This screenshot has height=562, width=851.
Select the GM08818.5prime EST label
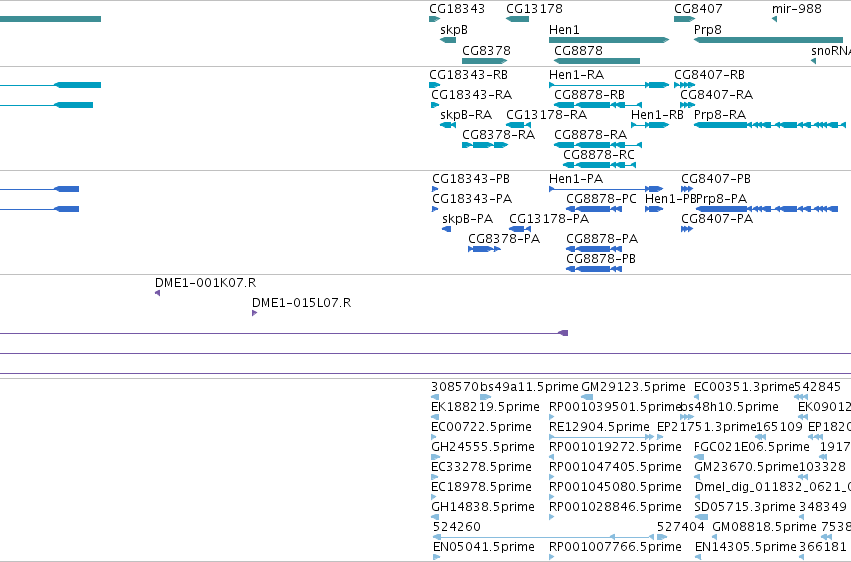pos(764,527)
